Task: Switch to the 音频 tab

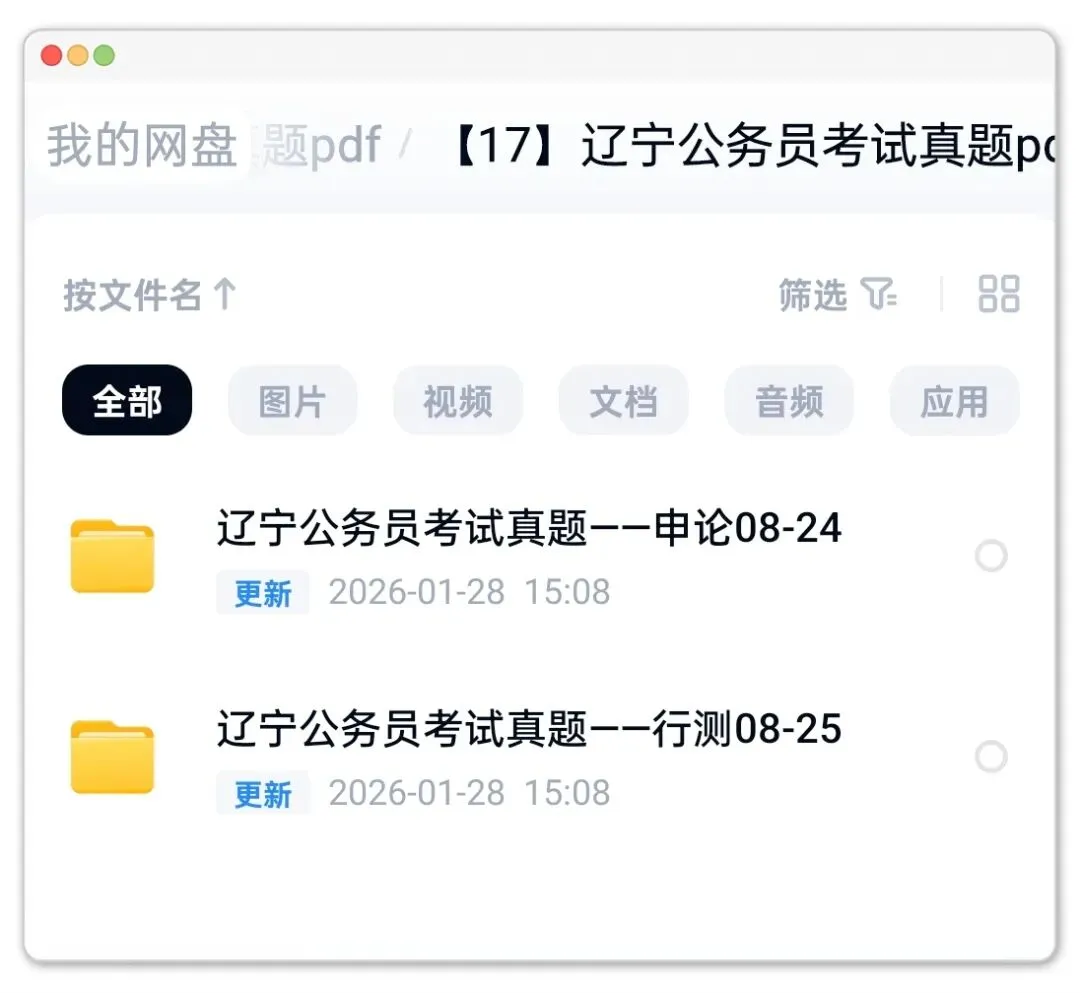Action: tap(789, 400)
